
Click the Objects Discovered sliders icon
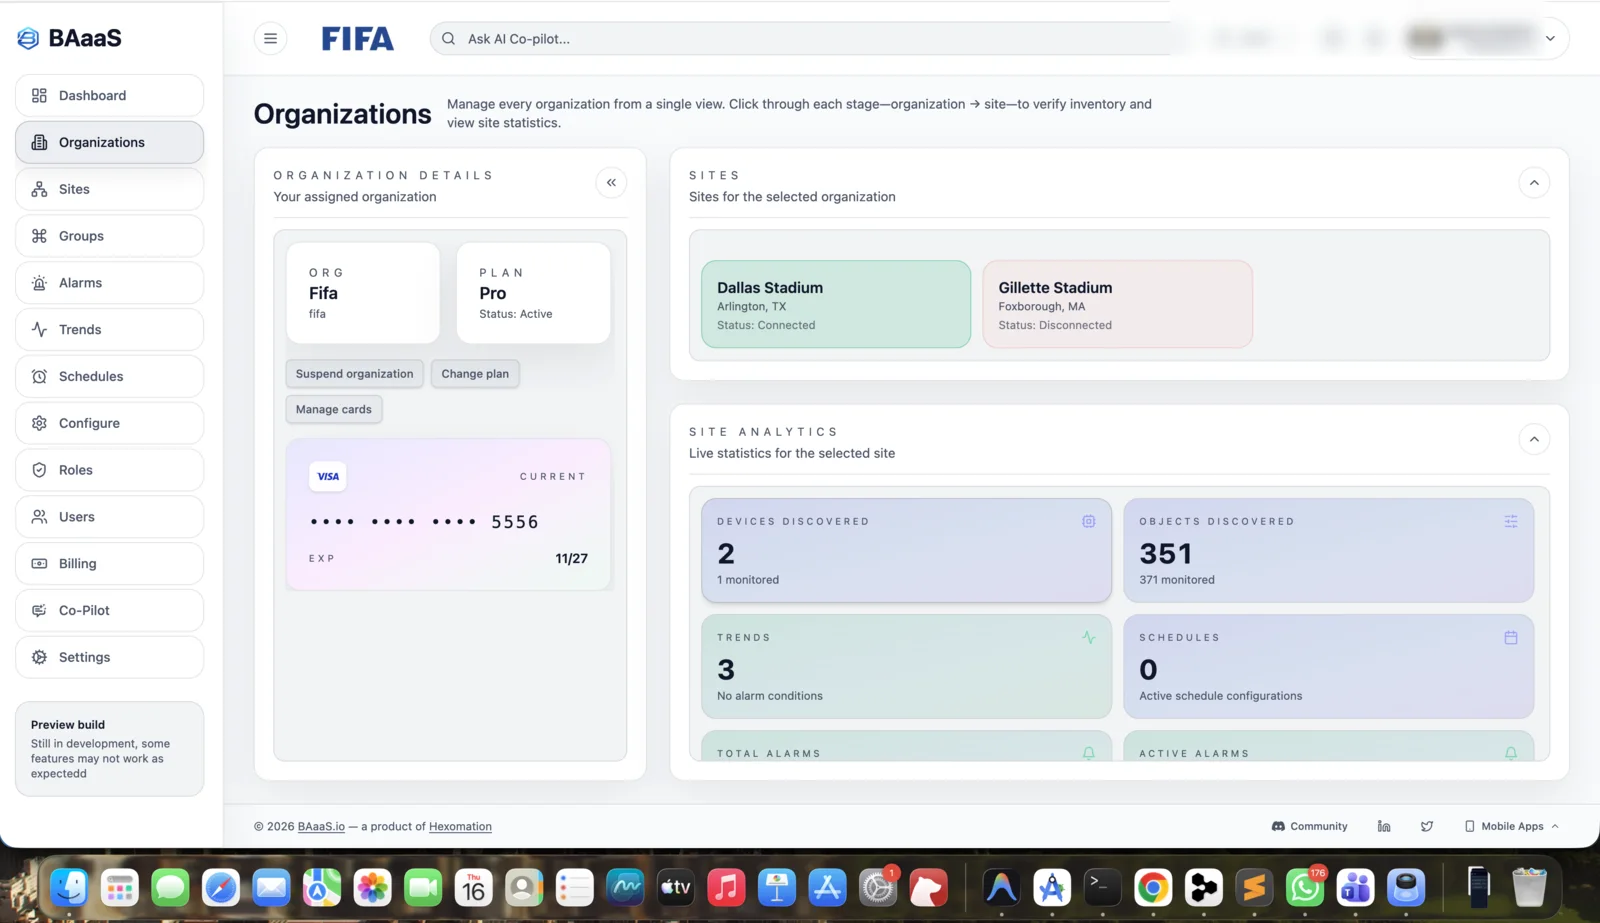pyautogui.click(x=1510, y=521)
